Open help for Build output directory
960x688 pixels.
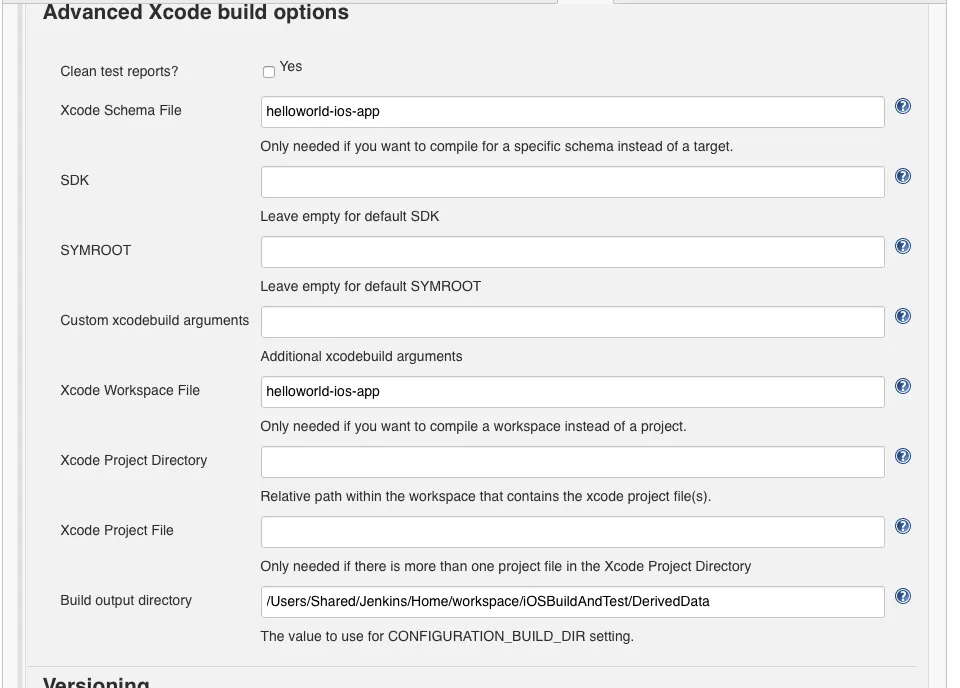point(902,596)
